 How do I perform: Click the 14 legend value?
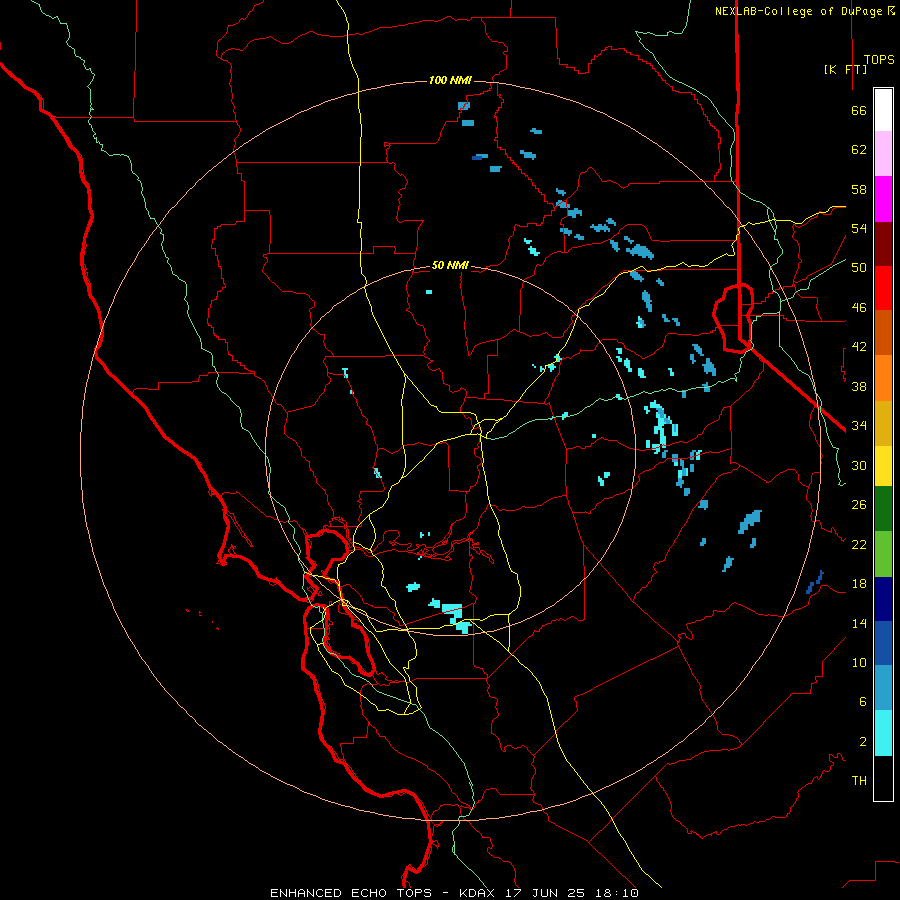coord(859,623)
